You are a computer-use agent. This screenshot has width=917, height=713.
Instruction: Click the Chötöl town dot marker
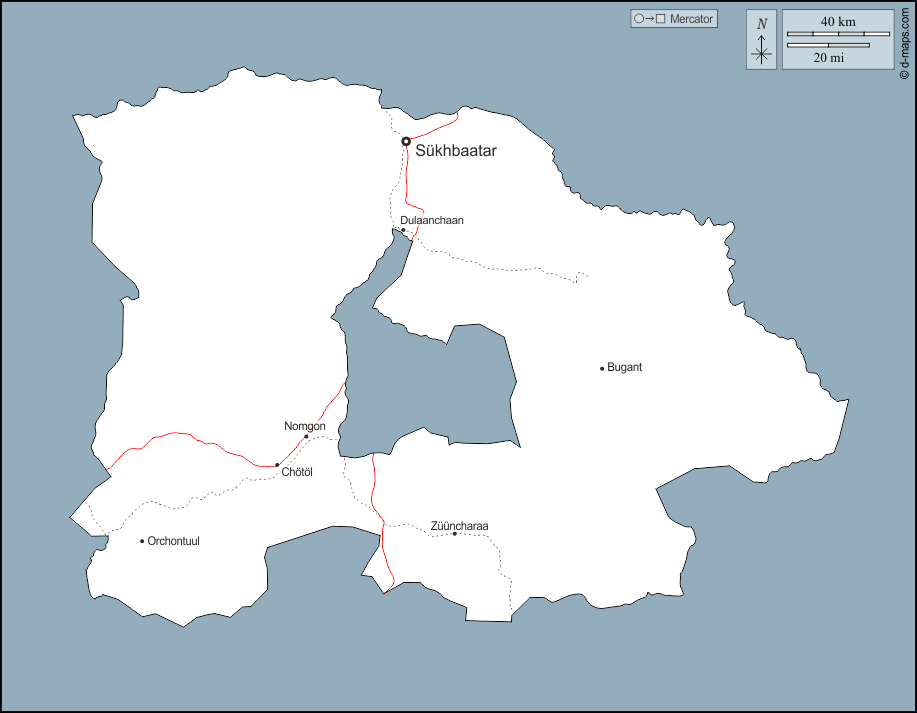coord(277,465)
